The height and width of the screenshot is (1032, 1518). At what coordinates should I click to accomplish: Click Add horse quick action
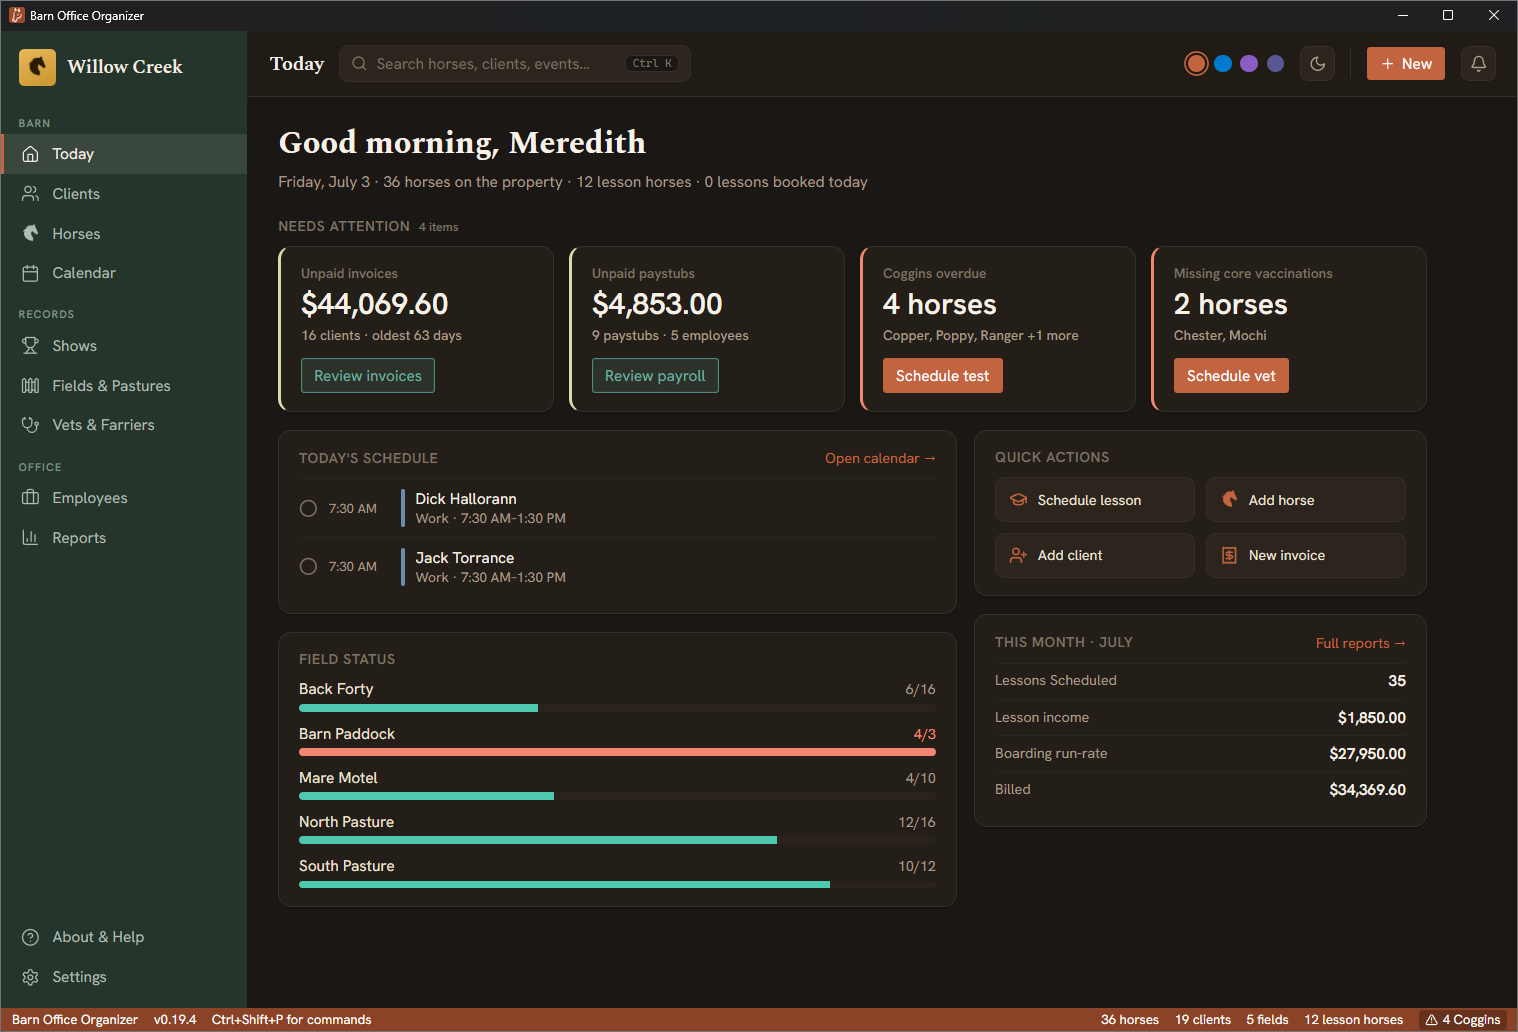click(1305, 500)
